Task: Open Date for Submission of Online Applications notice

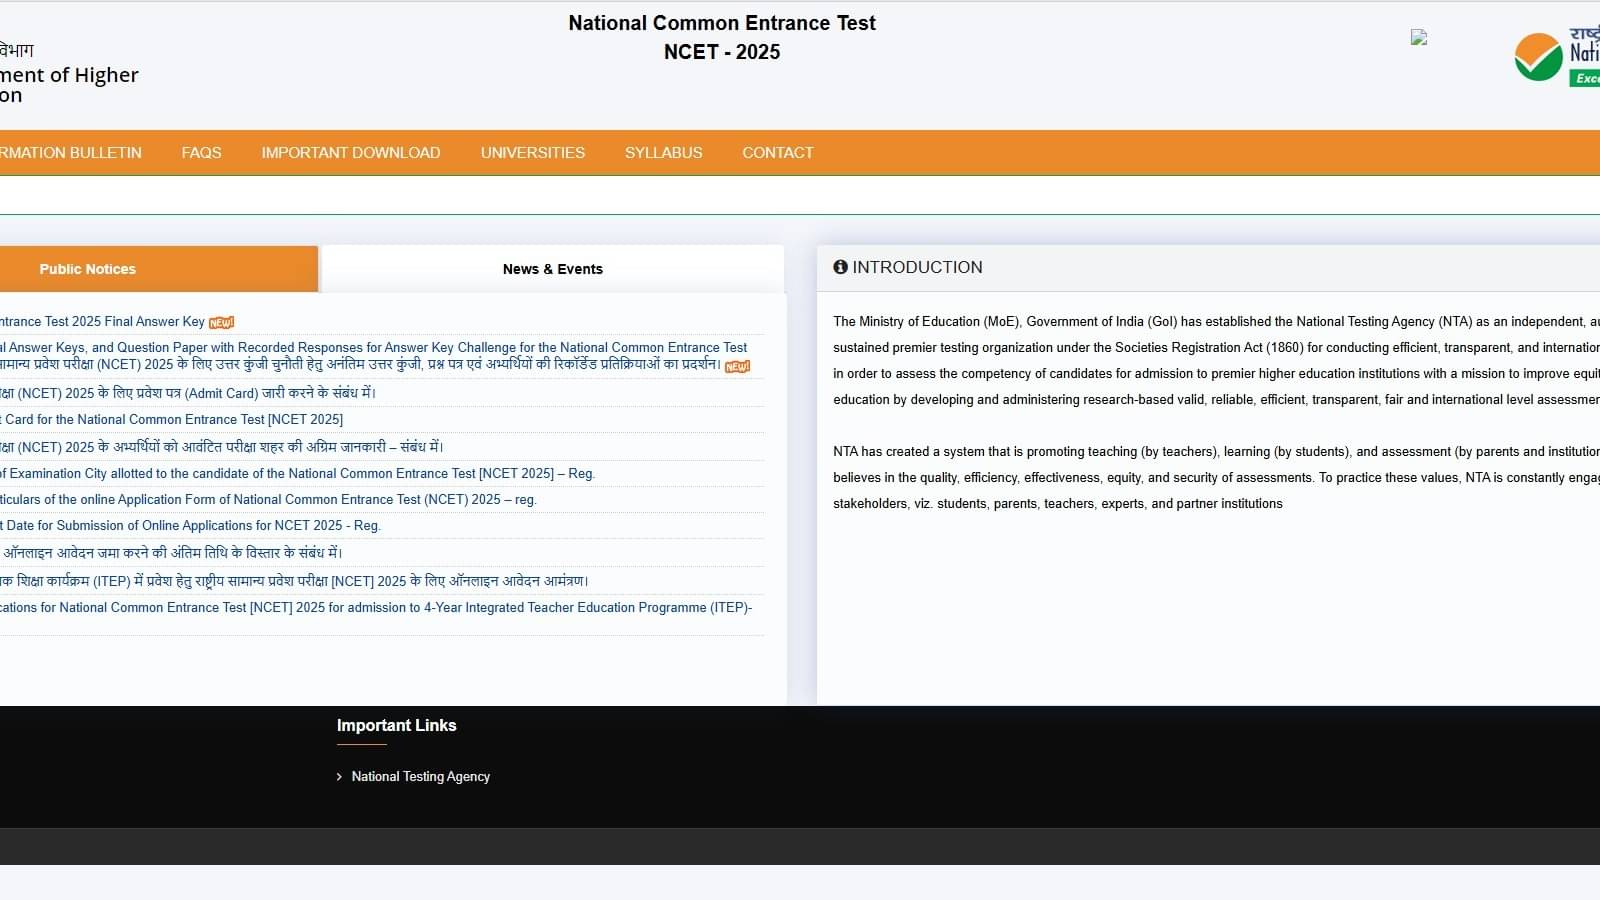Action: pyautogui.click(x=190, y=526)
